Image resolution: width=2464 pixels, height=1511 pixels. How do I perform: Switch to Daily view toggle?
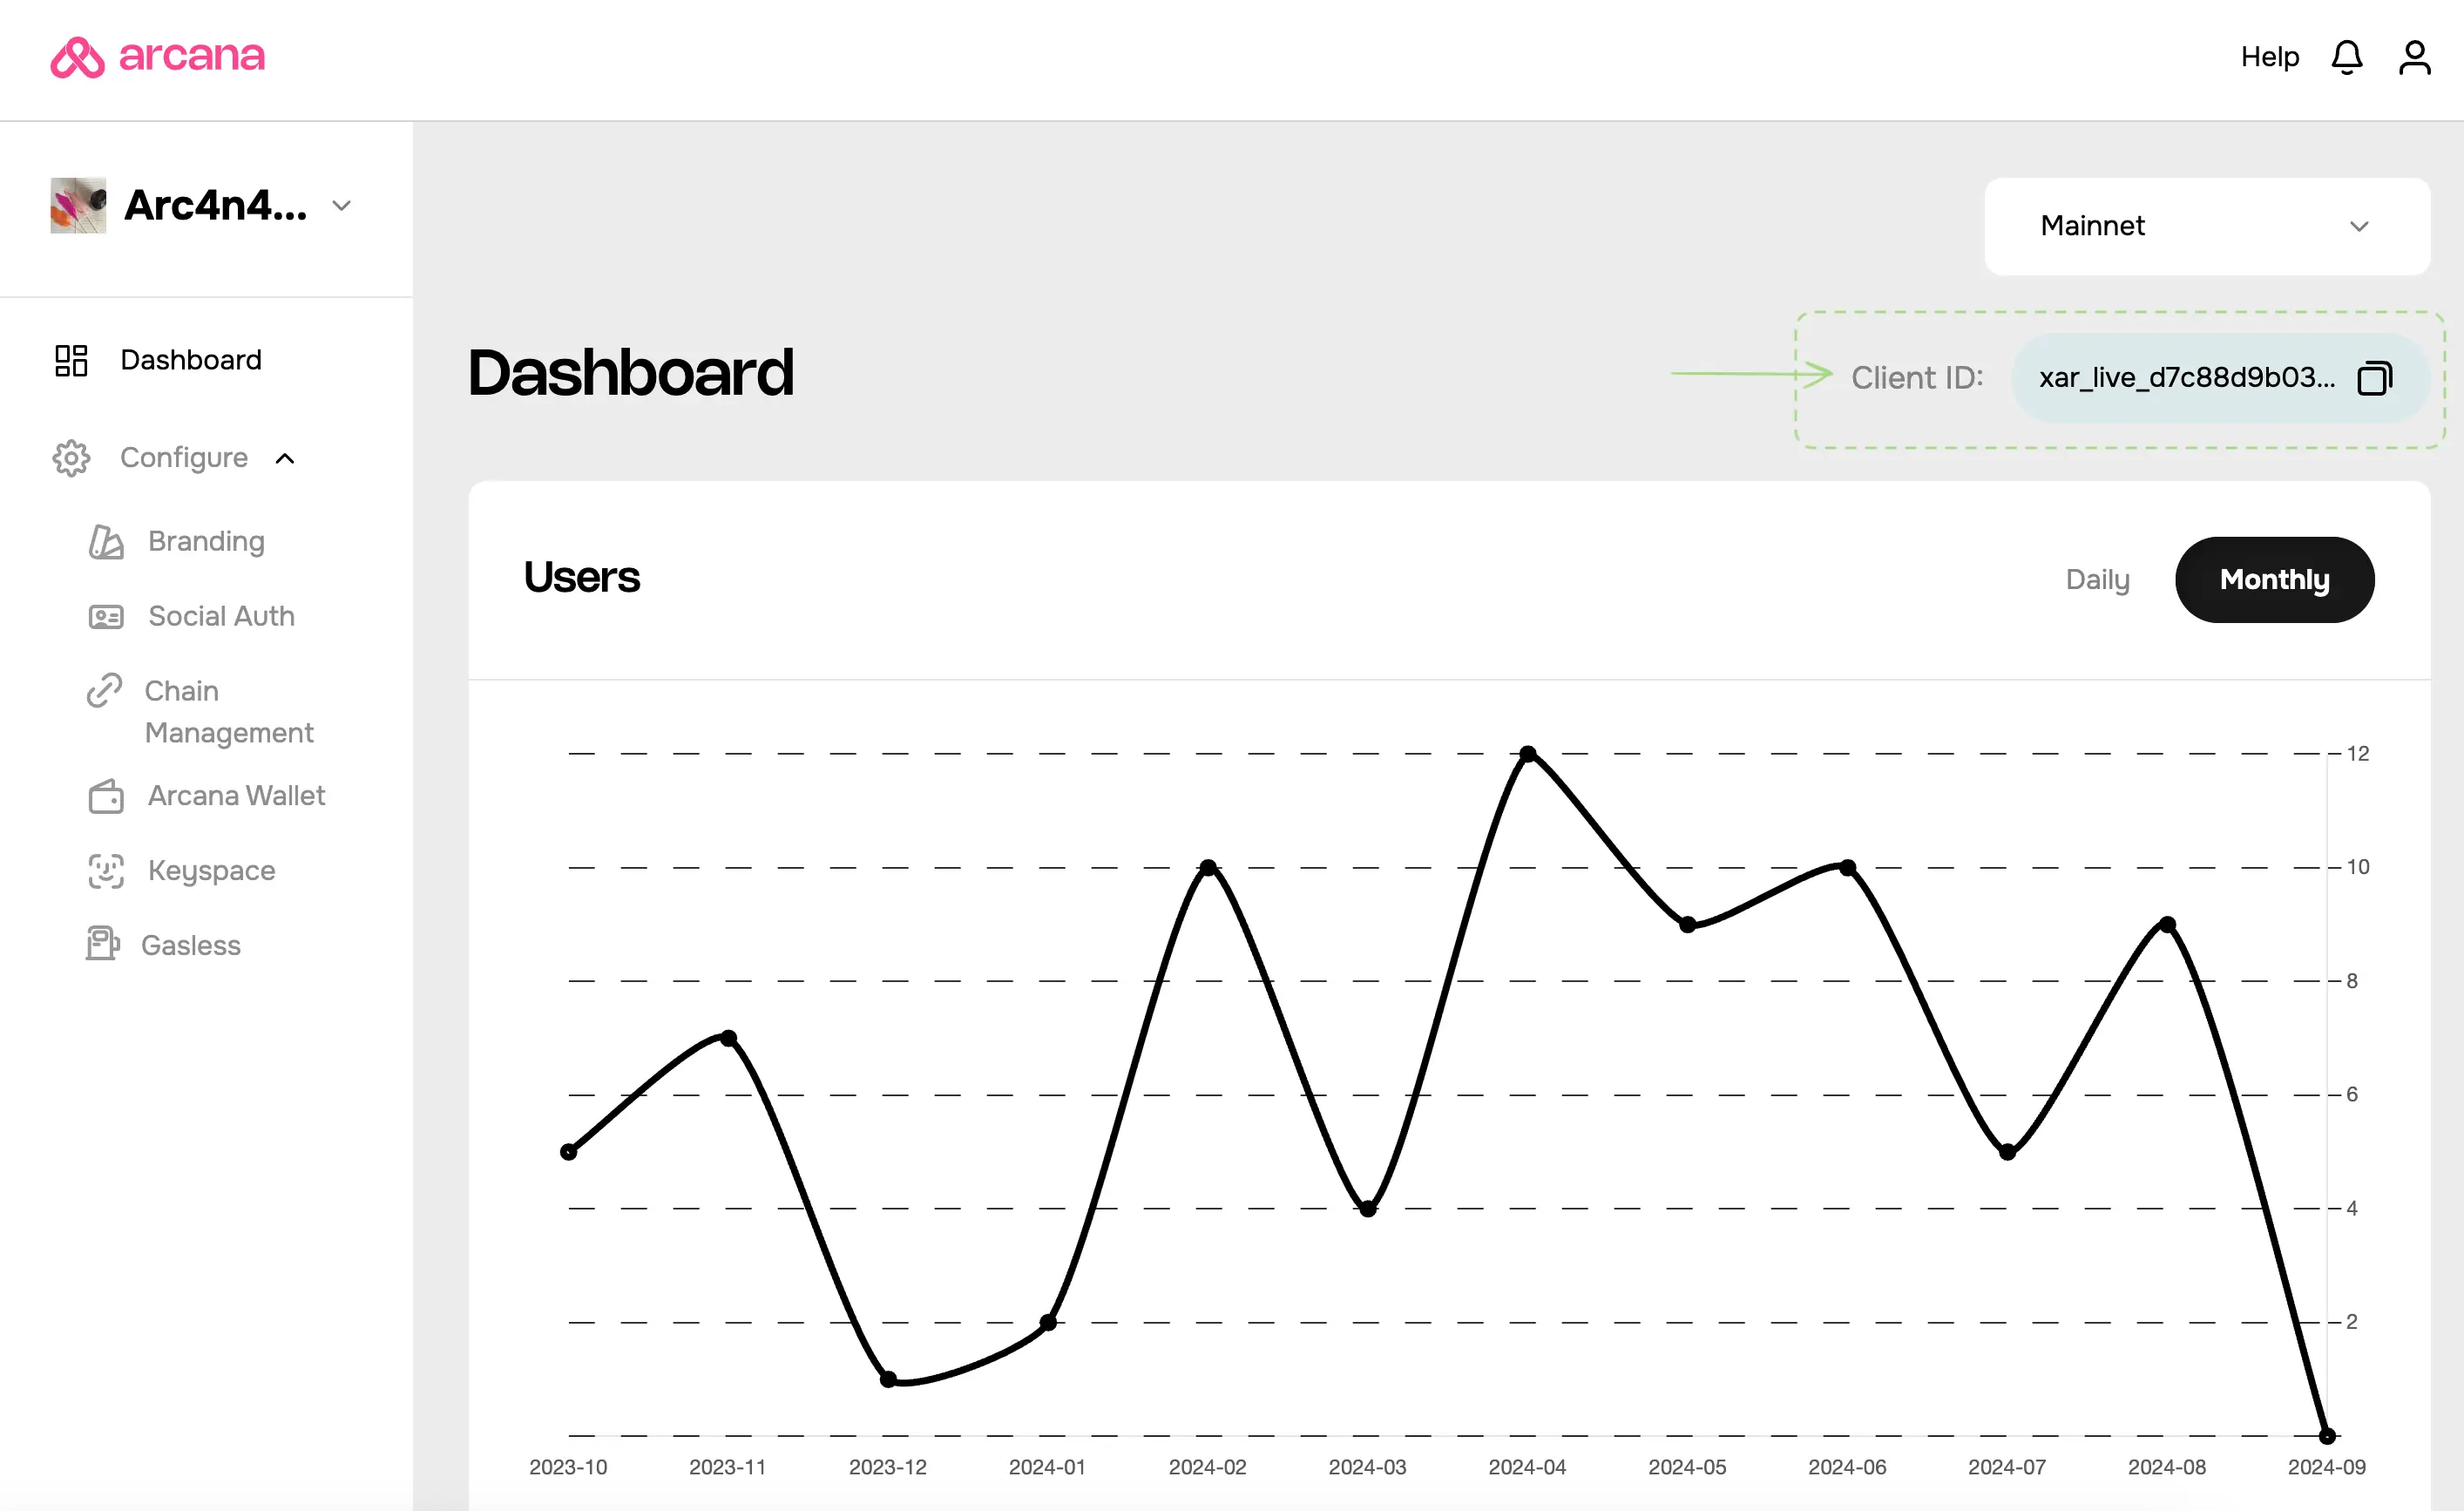(x=2098, y=579)
